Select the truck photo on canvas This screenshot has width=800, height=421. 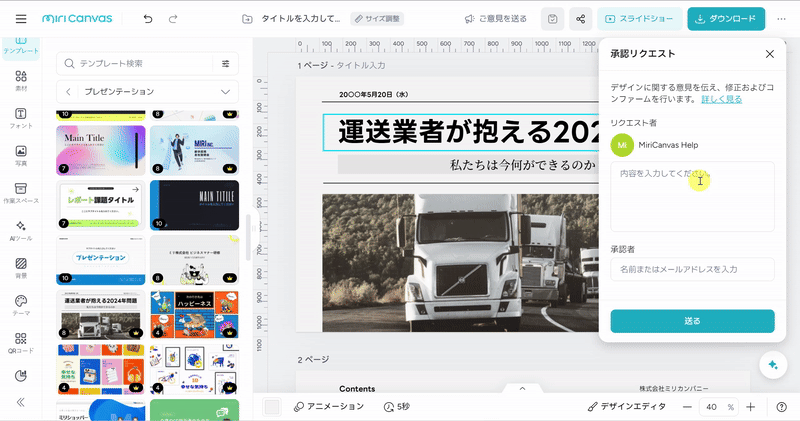point(461,263)
